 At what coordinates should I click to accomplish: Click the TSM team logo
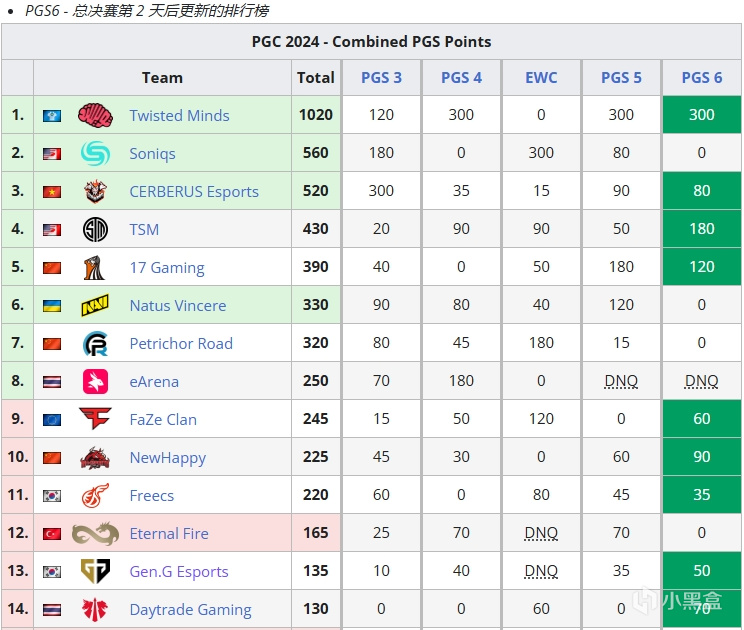tap(95, 229)
